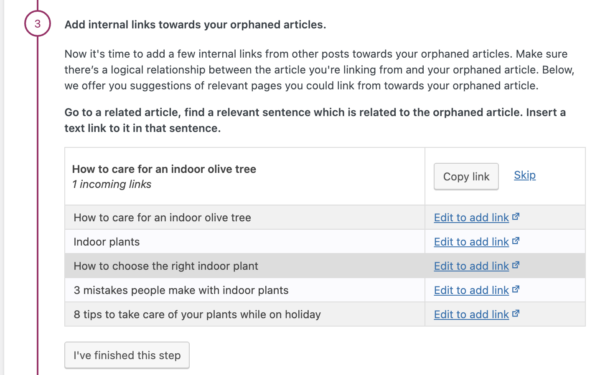Edit 'How to choose the right indoor plant' link

[471, 266]
